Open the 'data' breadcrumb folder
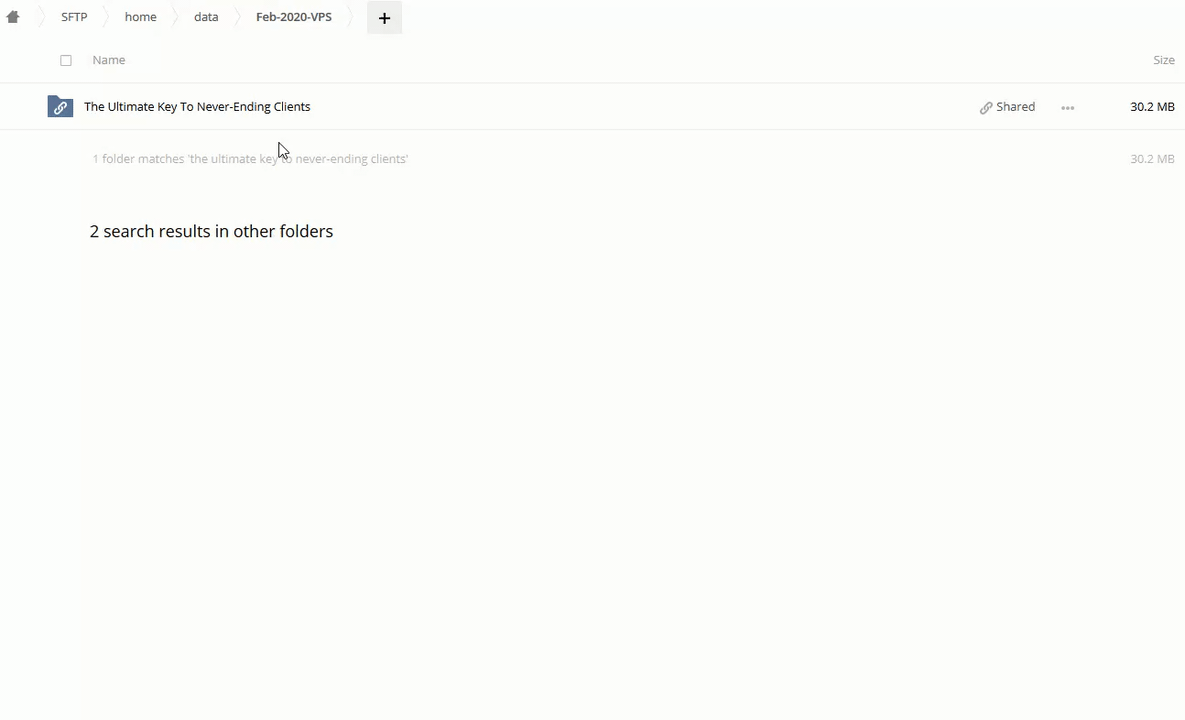The width and height of the screenshot is (1185, 720). tap(206, 17)
